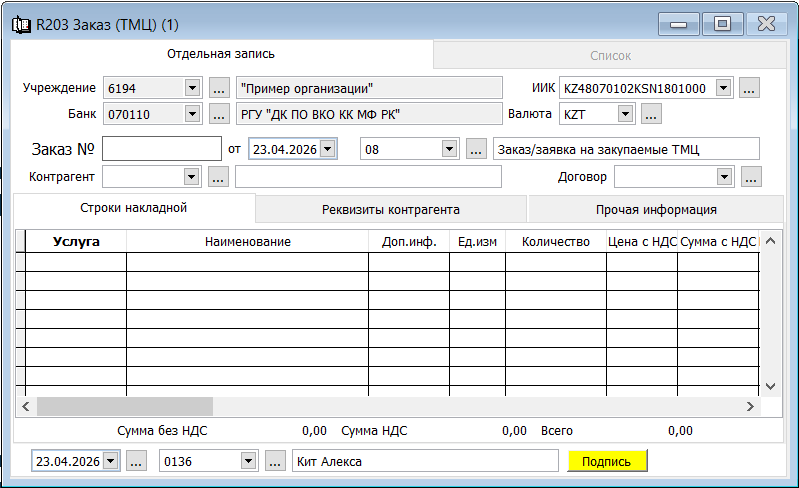The height and width of the screenshot is (488, 799).
Task: Open the Банк lookup ellipsis button
Action: point(220,114)
